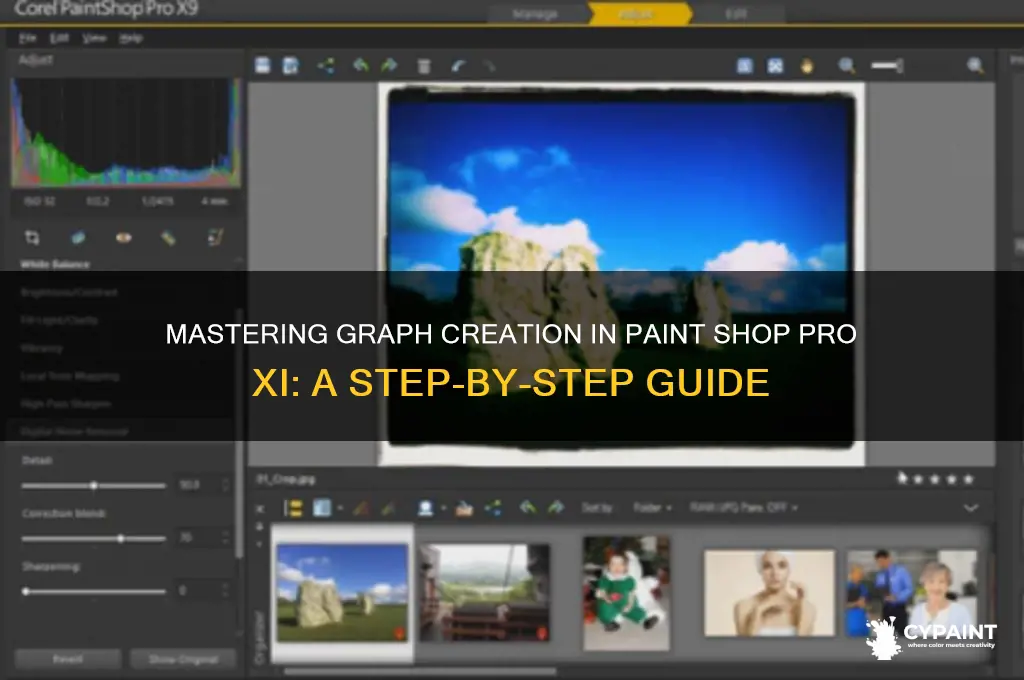Select the baby in green outfit thumbnail
Viewport: 1024px width, 680px height.
pyautogui.click(x=626, y=593)
